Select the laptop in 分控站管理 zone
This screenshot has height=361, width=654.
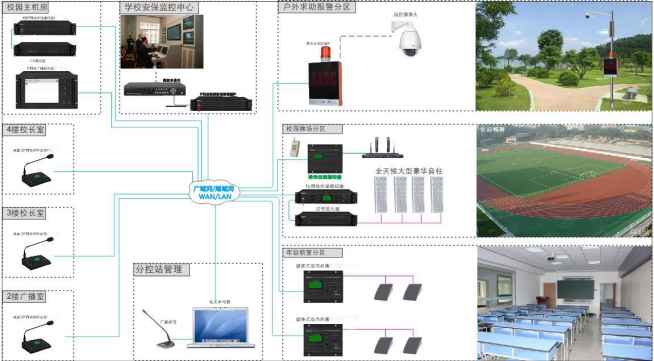[221, 328]
